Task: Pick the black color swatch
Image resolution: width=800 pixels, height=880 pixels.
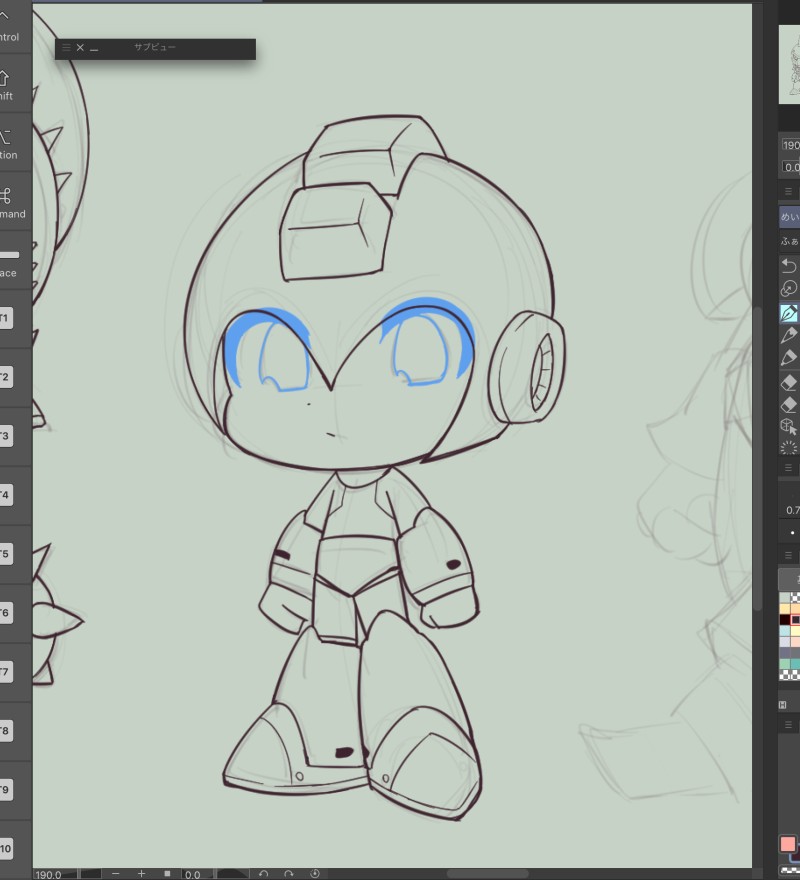Action: (784, 620)
